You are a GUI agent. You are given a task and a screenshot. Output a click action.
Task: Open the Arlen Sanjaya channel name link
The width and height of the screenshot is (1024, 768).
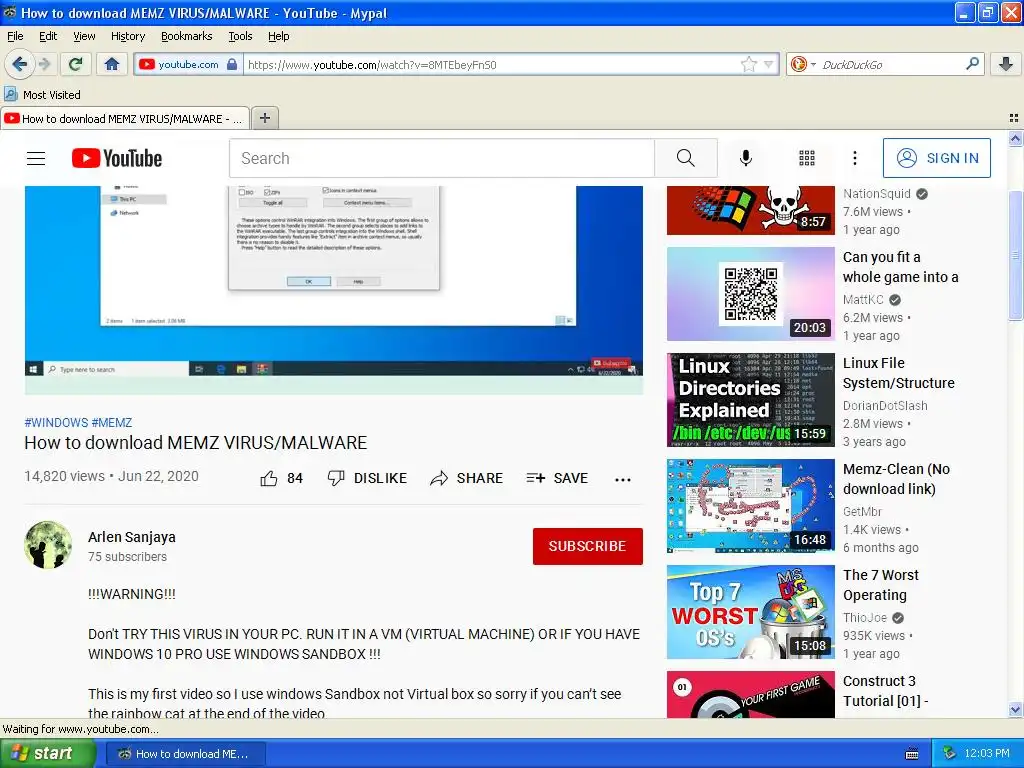132,537
